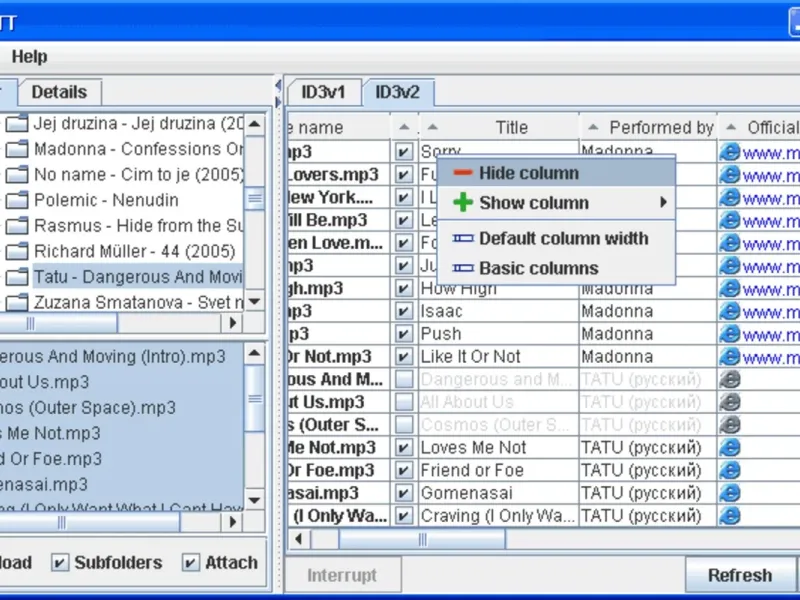Open the Help menu
This screenshot has width=800, height=600.
(x=30, y=56)
